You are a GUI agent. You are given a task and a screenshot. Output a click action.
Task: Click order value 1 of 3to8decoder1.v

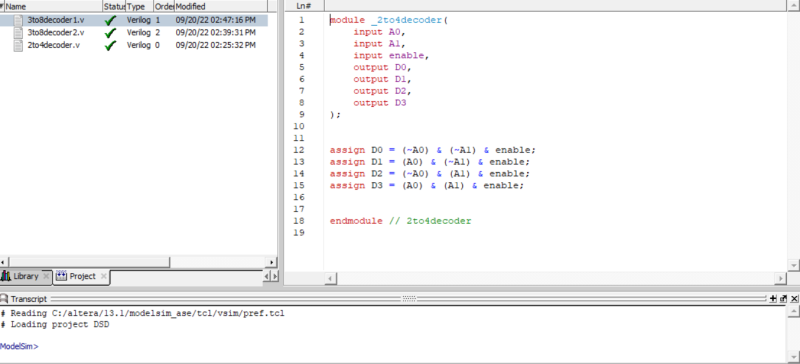click(x=158, y=20)
